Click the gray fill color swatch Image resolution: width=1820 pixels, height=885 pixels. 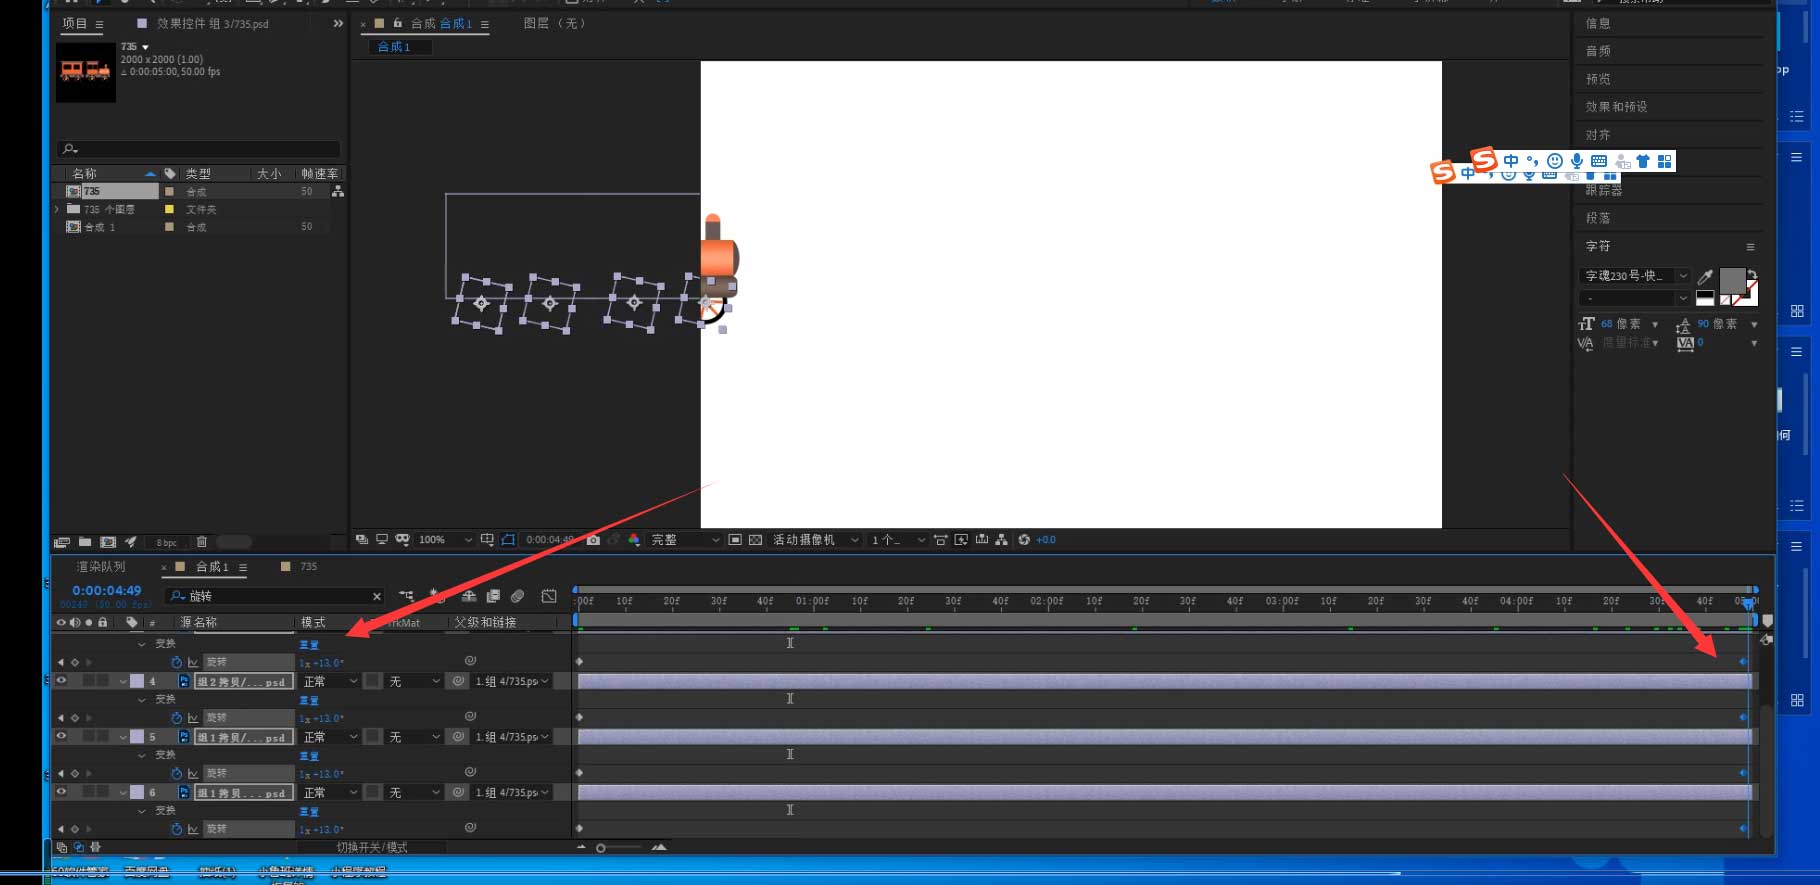(x=1732, y=280)
